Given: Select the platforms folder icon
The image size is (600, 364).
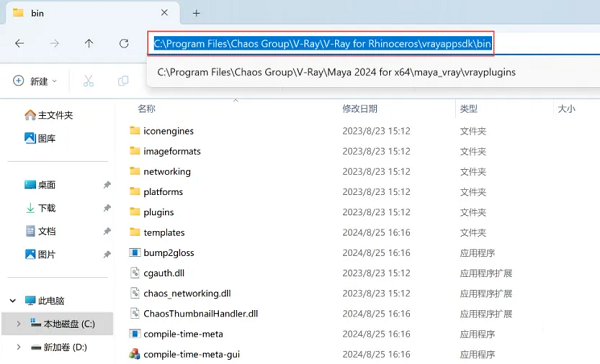Looking at the screenshot, I should (x=135, y=192).
